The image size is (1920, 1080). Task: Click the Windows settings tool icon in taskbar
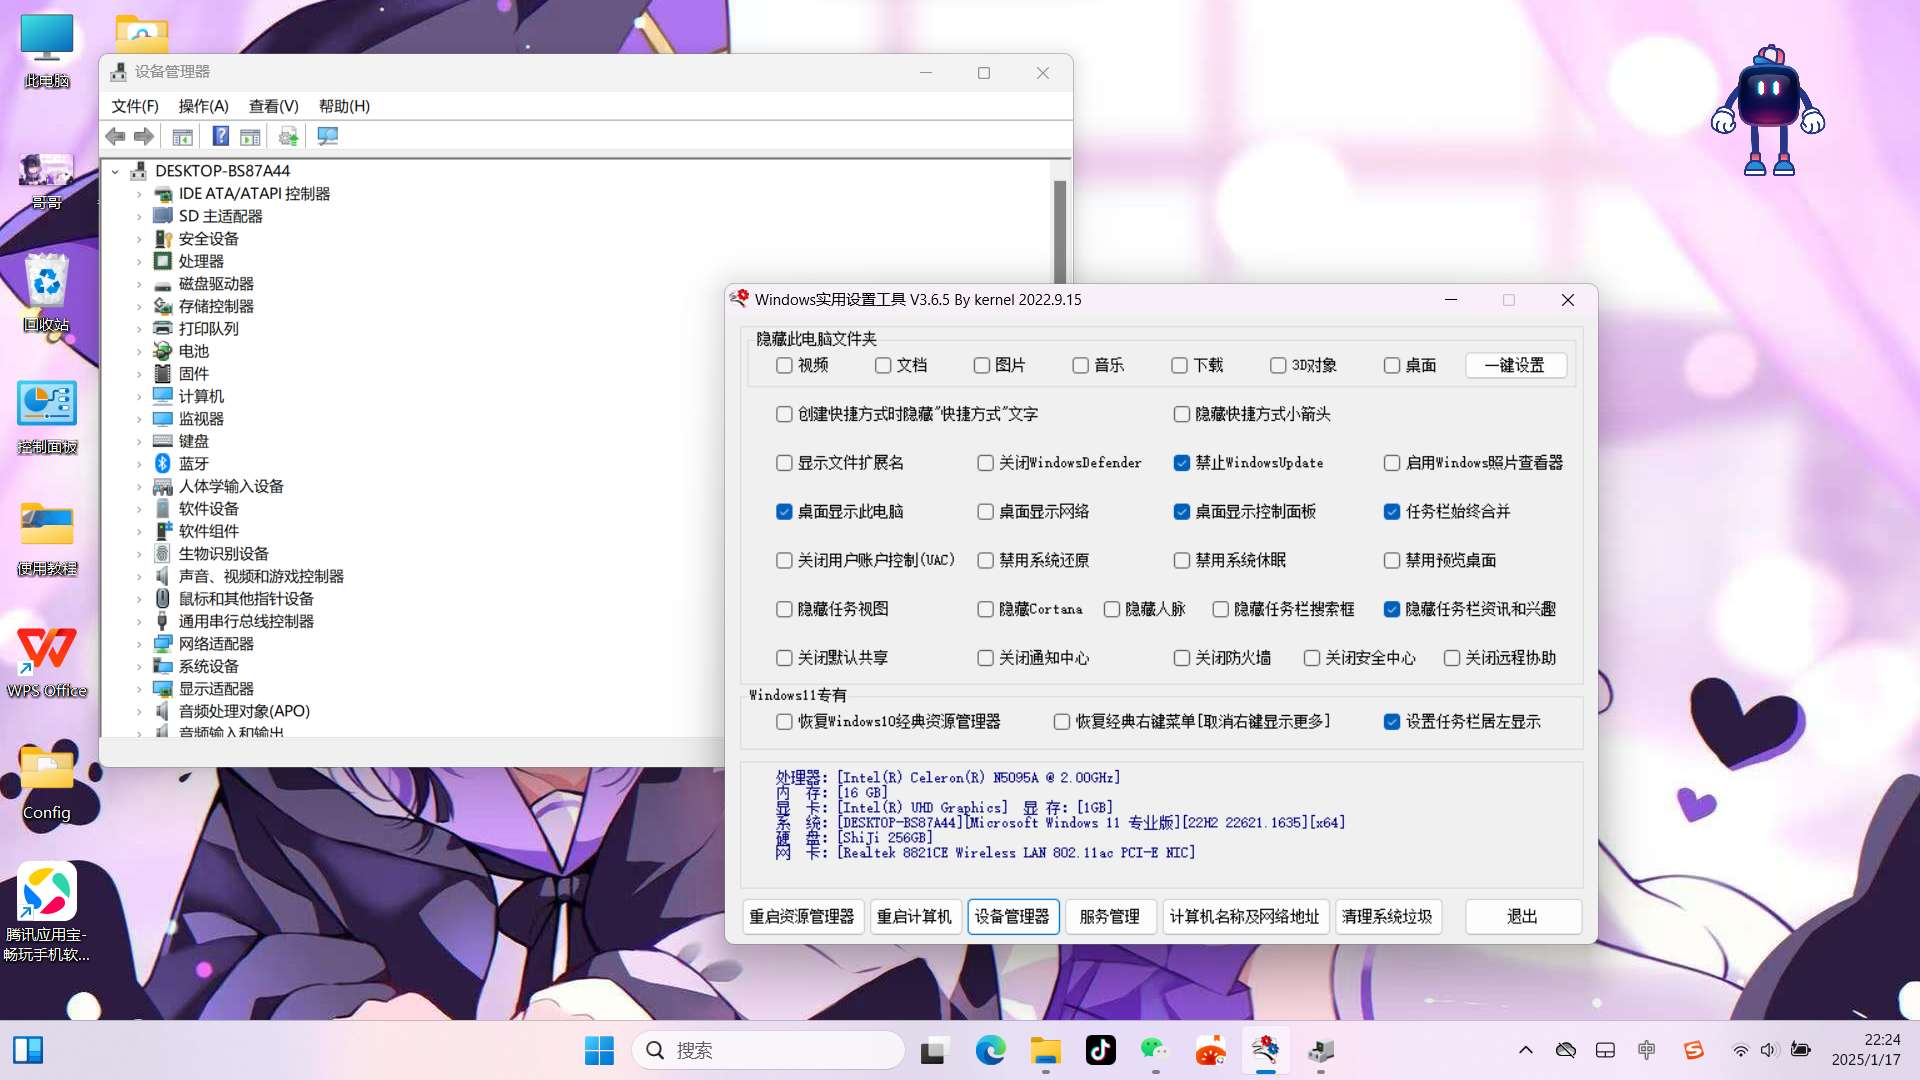point(1265,1050)
